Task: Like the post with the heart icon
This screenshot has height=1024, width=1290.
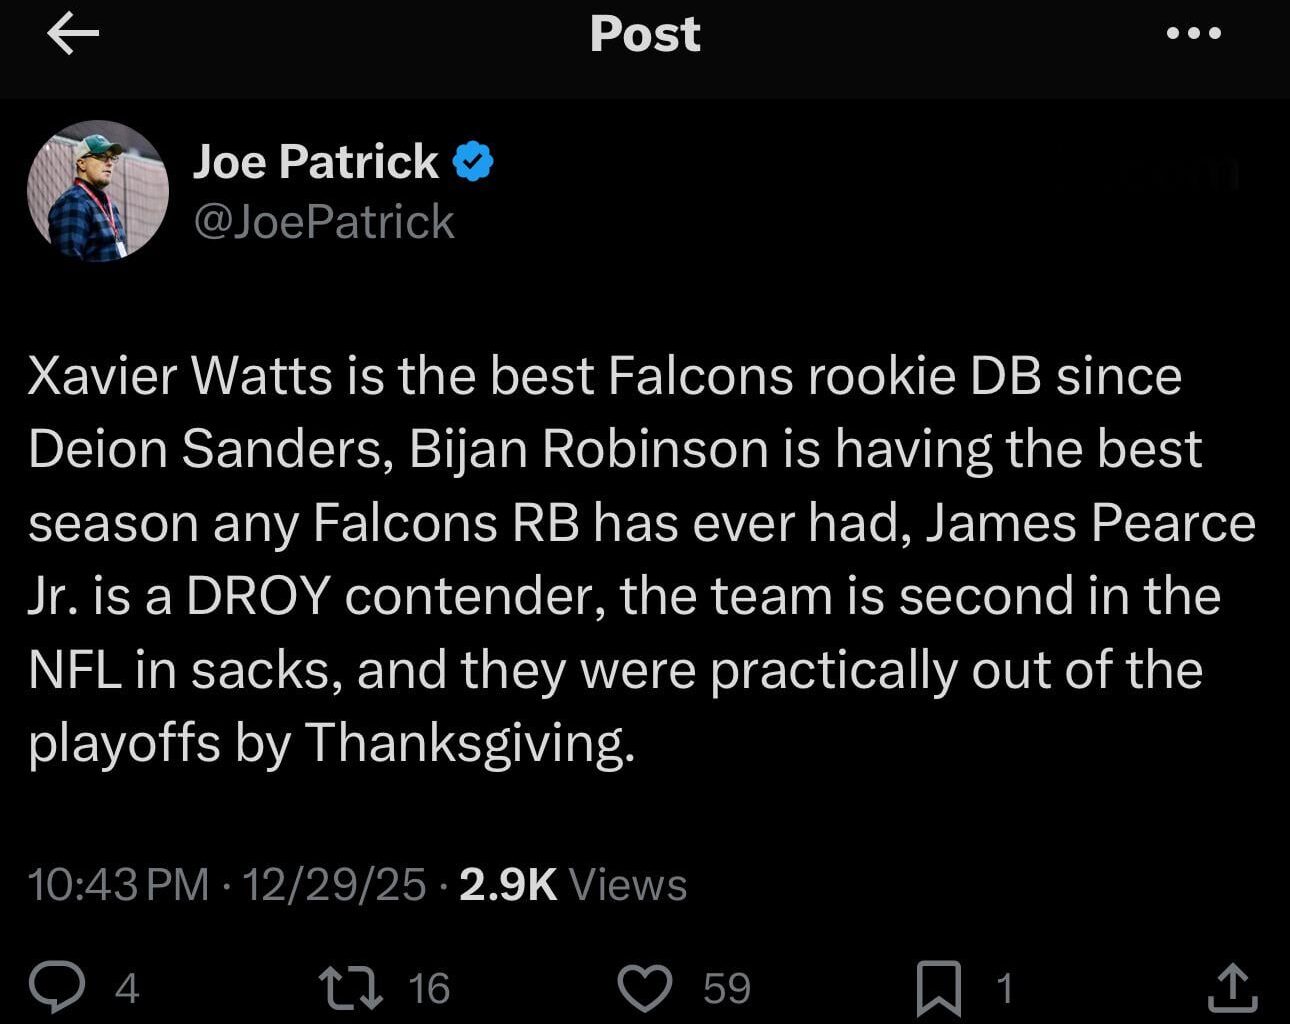Action: pos(645,987)
